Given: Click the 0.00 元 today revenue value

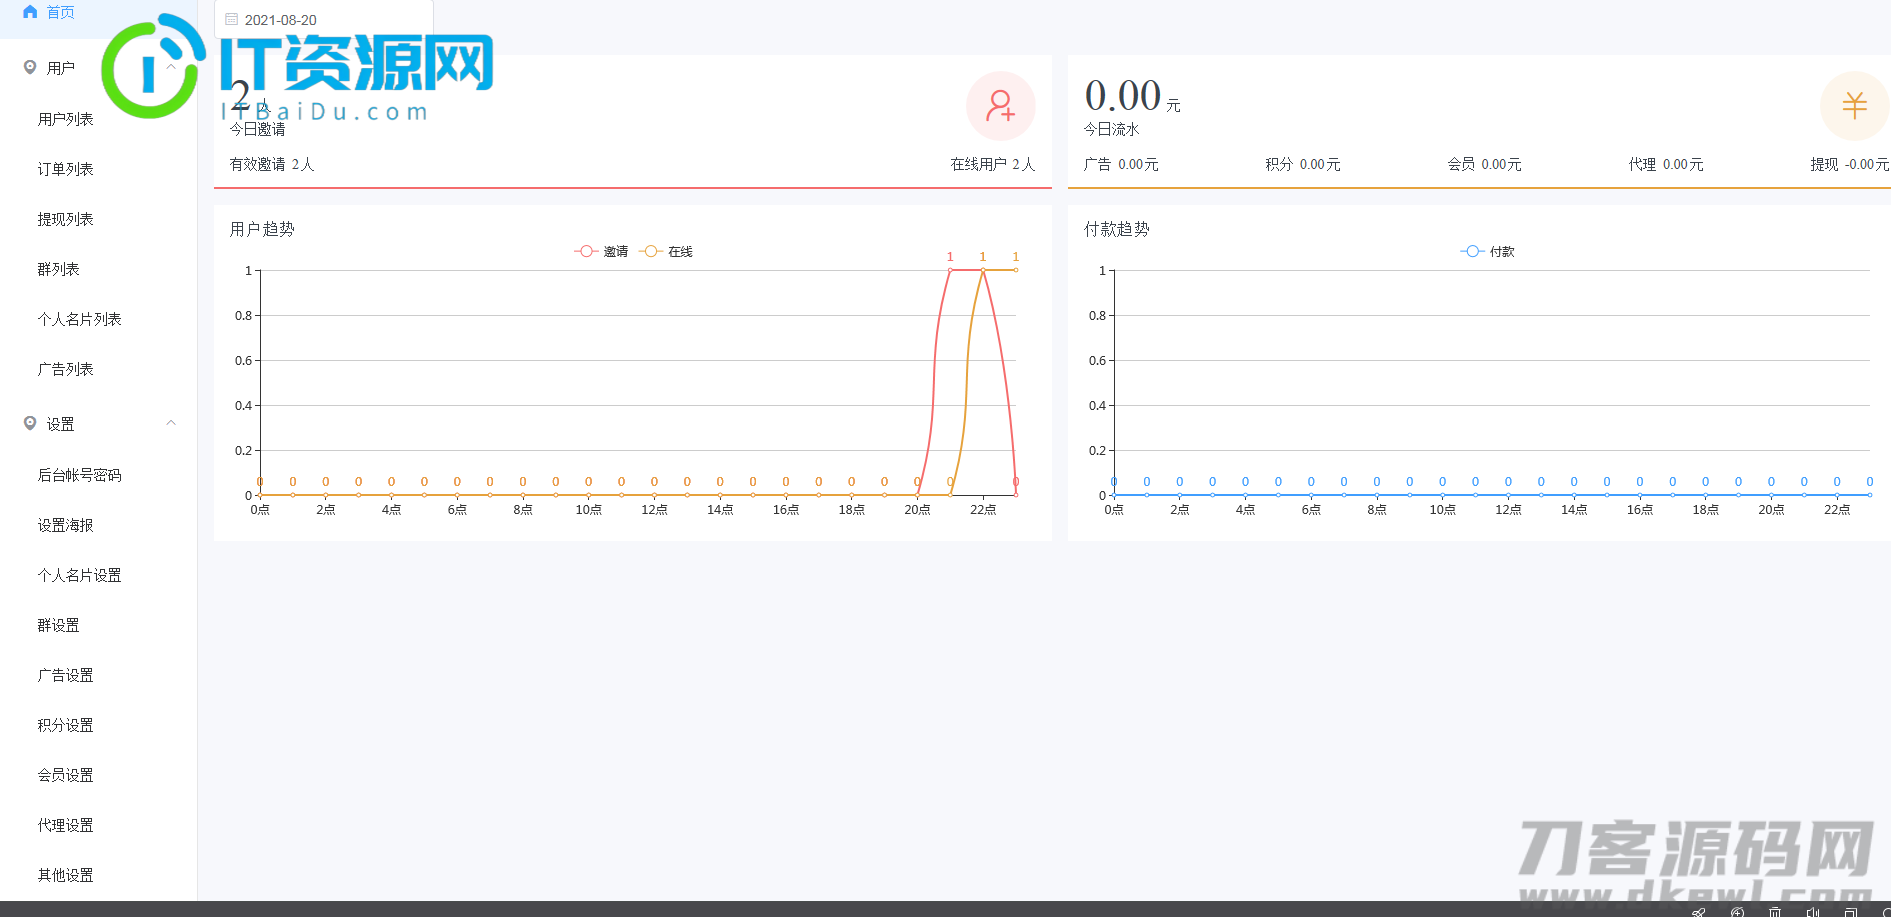Looking at the screenshot, I should 1132,96.
